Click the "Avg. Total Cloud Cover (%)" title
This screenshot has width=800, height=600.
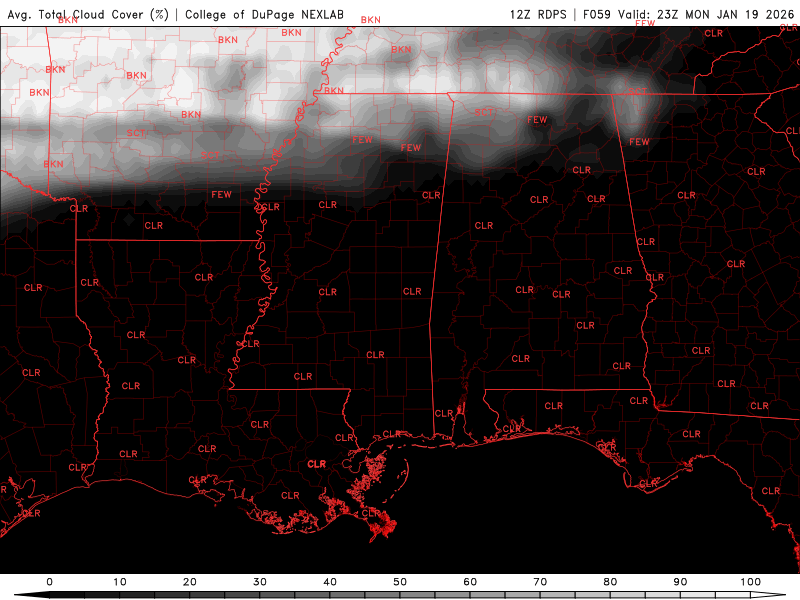tap(88, 14)
